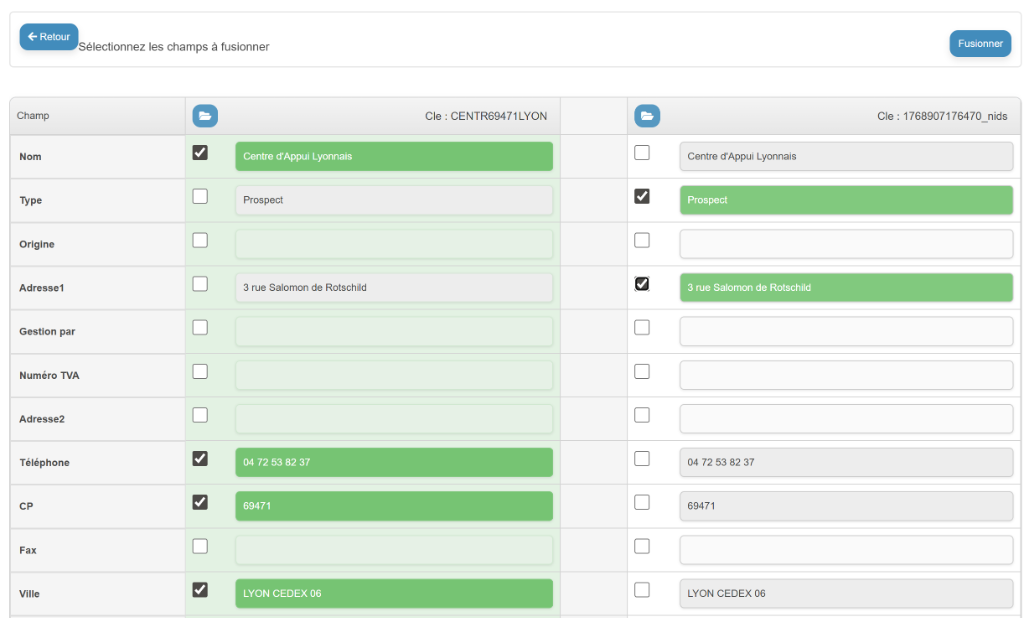
Task: Check the left Type checkbox
Action: click(x=200, y=197)
